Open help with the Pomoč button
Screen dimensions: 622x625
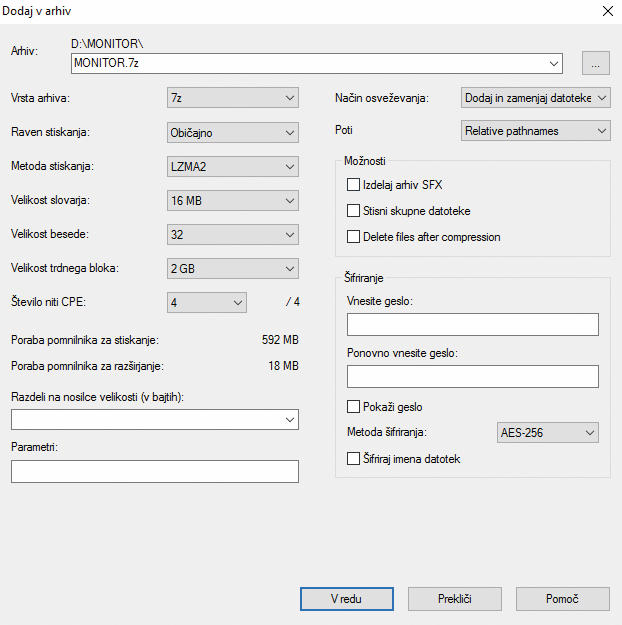coord(563,599)
